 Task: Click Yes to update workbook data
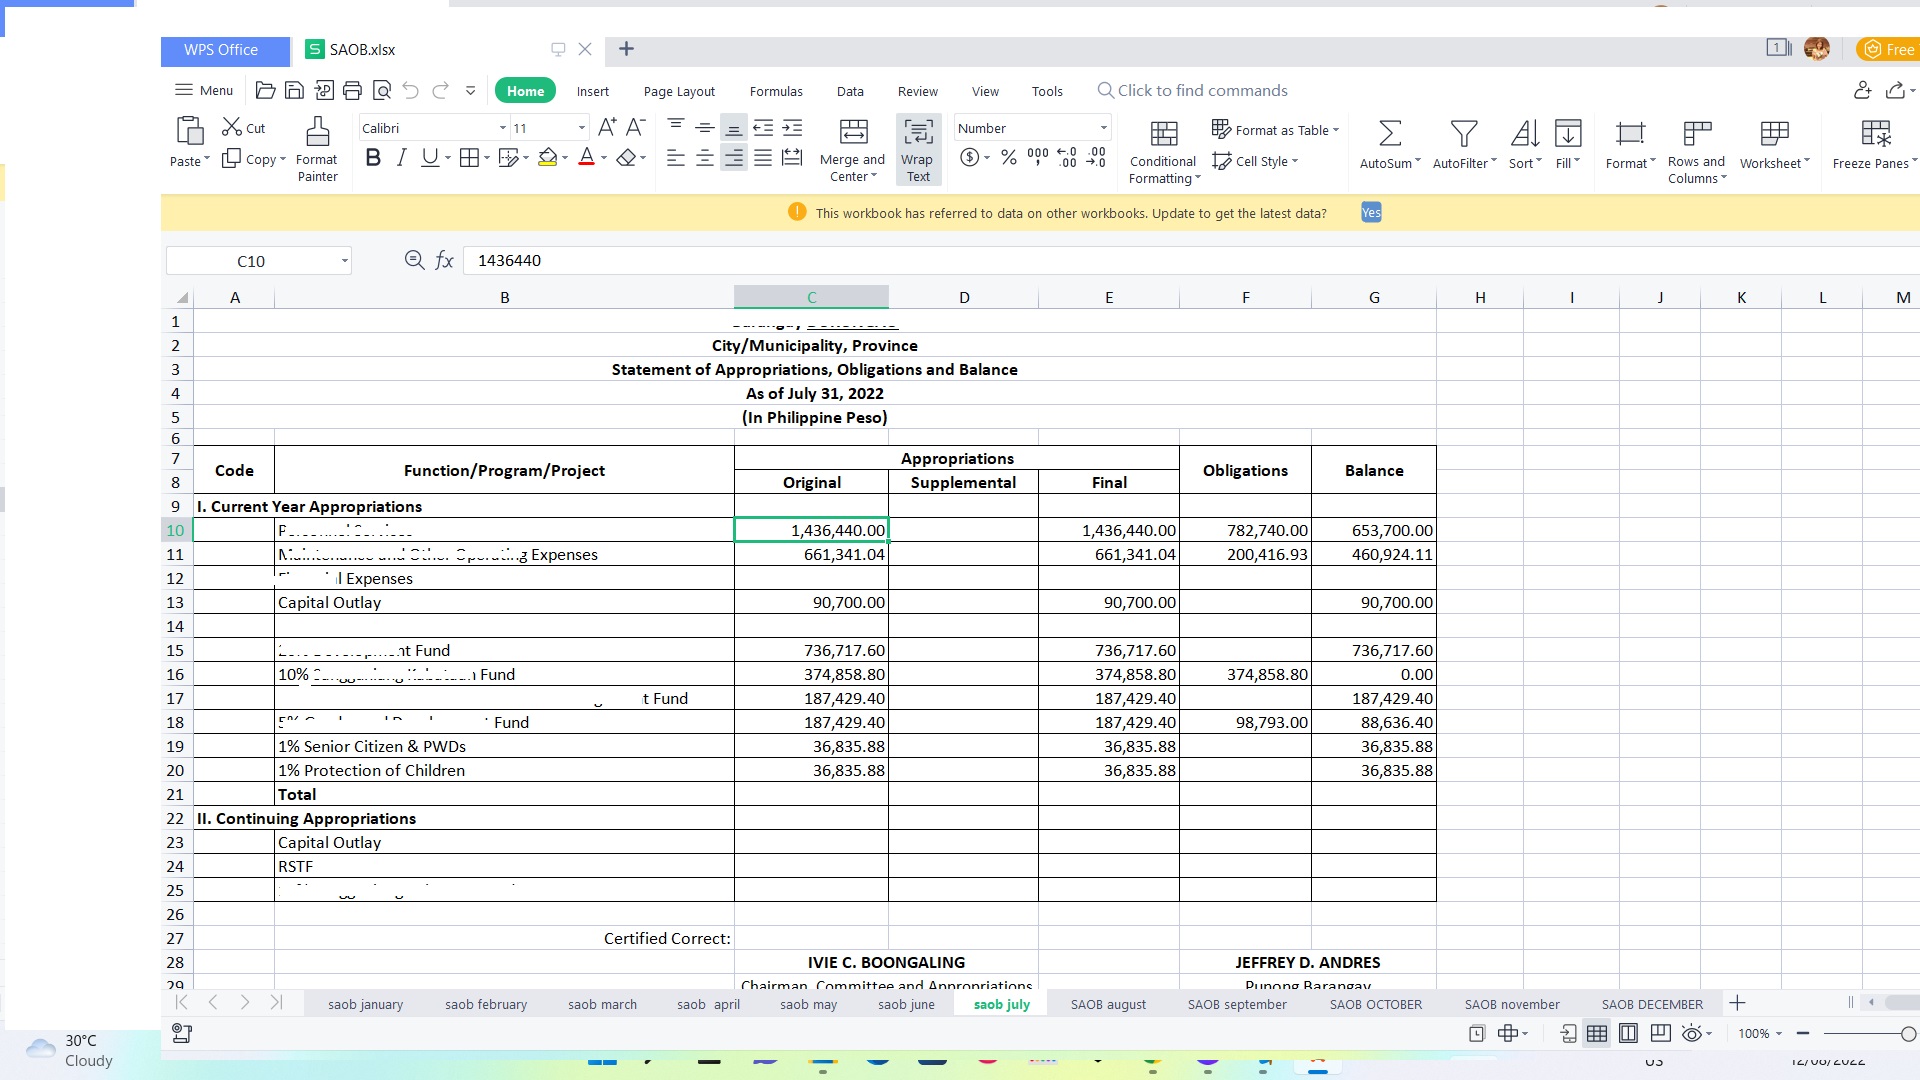pos(1371,213)
